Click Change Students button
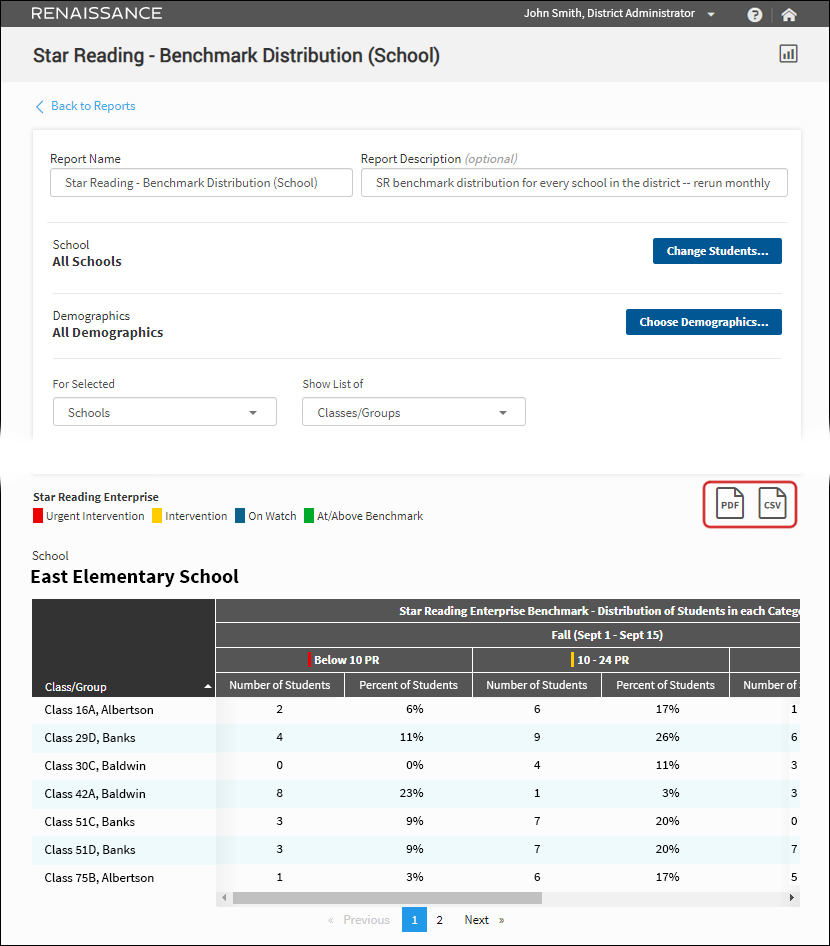Screen dimensions: 830x946 coord(717,251)
